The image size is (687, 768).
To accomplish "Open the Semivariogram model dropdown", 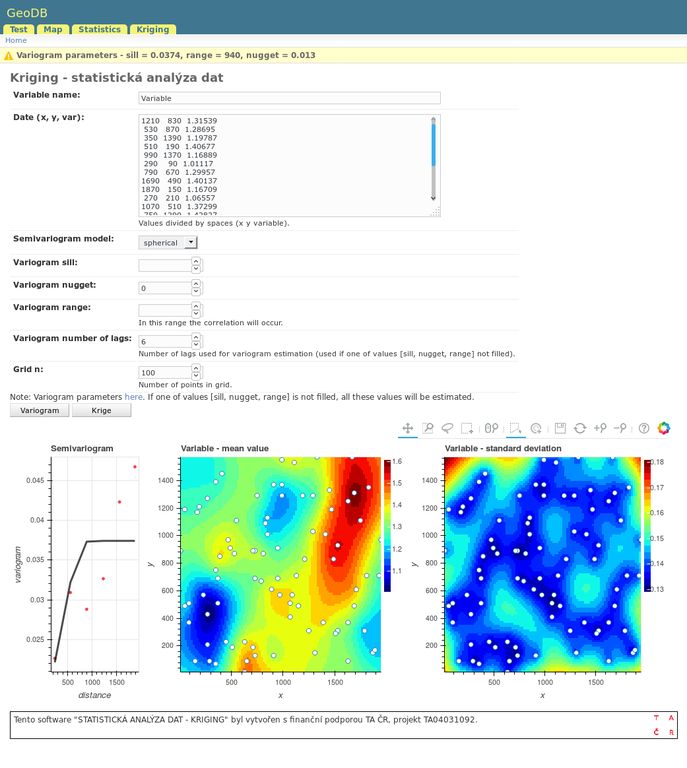I will pyautogui.click(x=168, y=242).
